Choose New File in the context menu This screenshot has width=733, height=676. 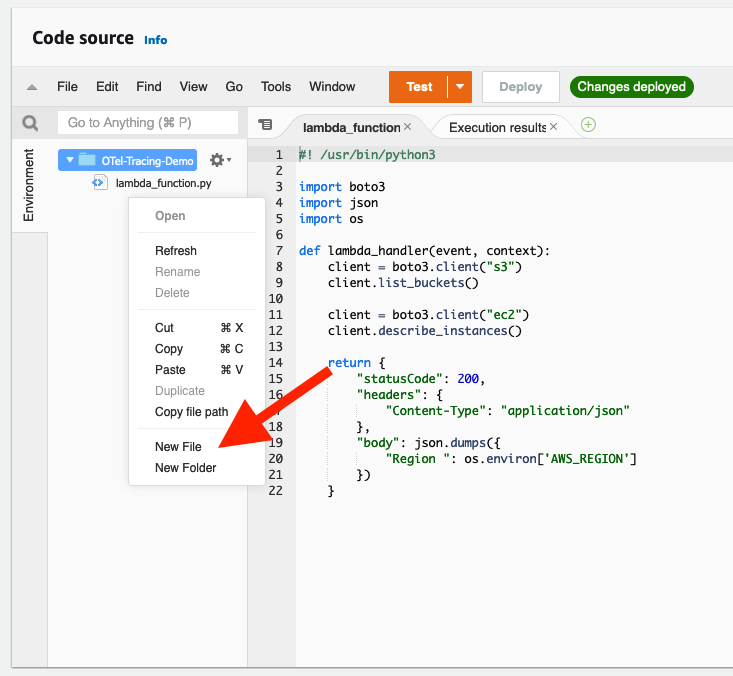[x=178, y=447]
